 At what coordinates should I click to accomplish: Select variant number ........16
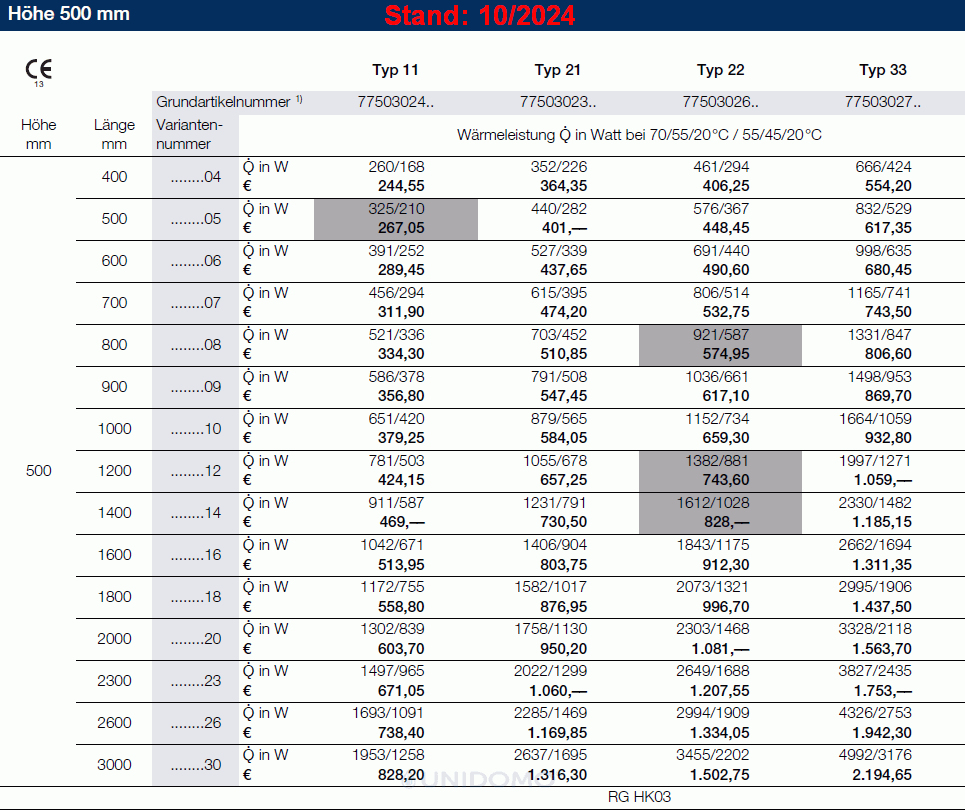195,555
